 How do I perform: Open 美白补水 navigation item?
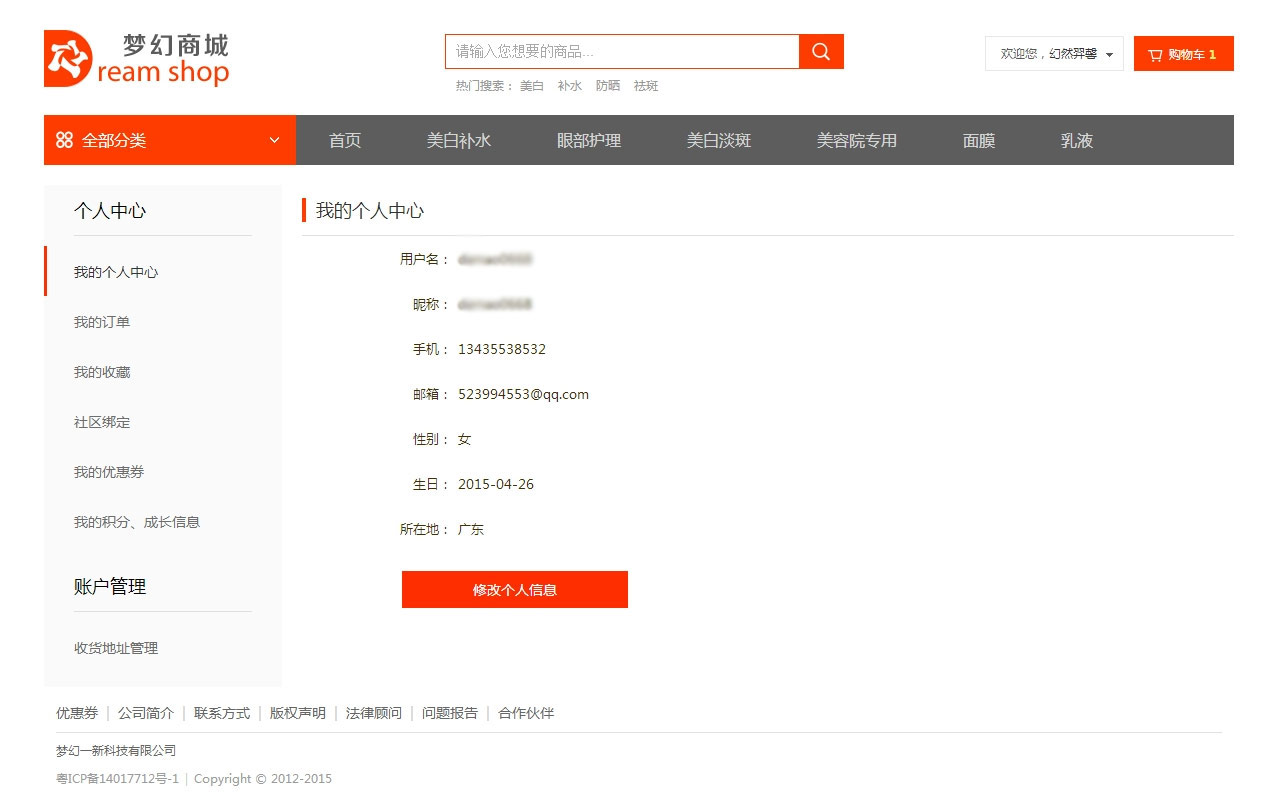459,140
